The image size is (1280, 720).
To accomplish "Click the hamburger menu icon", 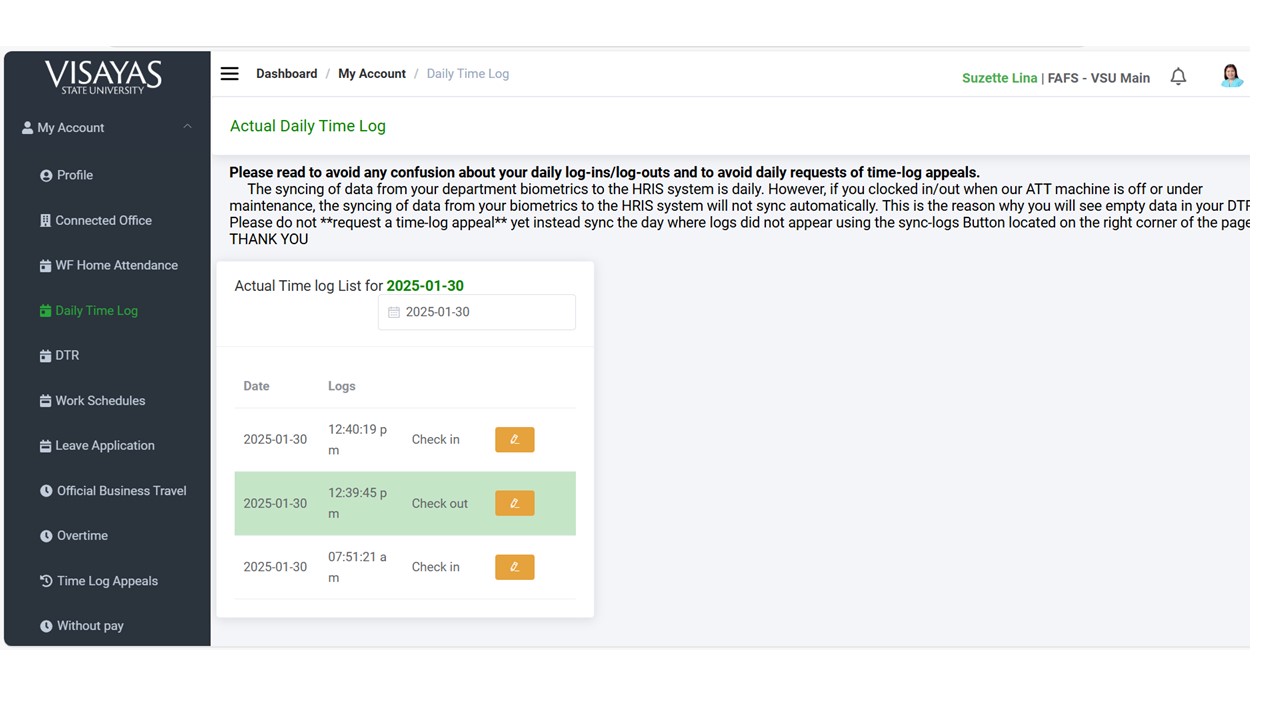I will [229, 74].
